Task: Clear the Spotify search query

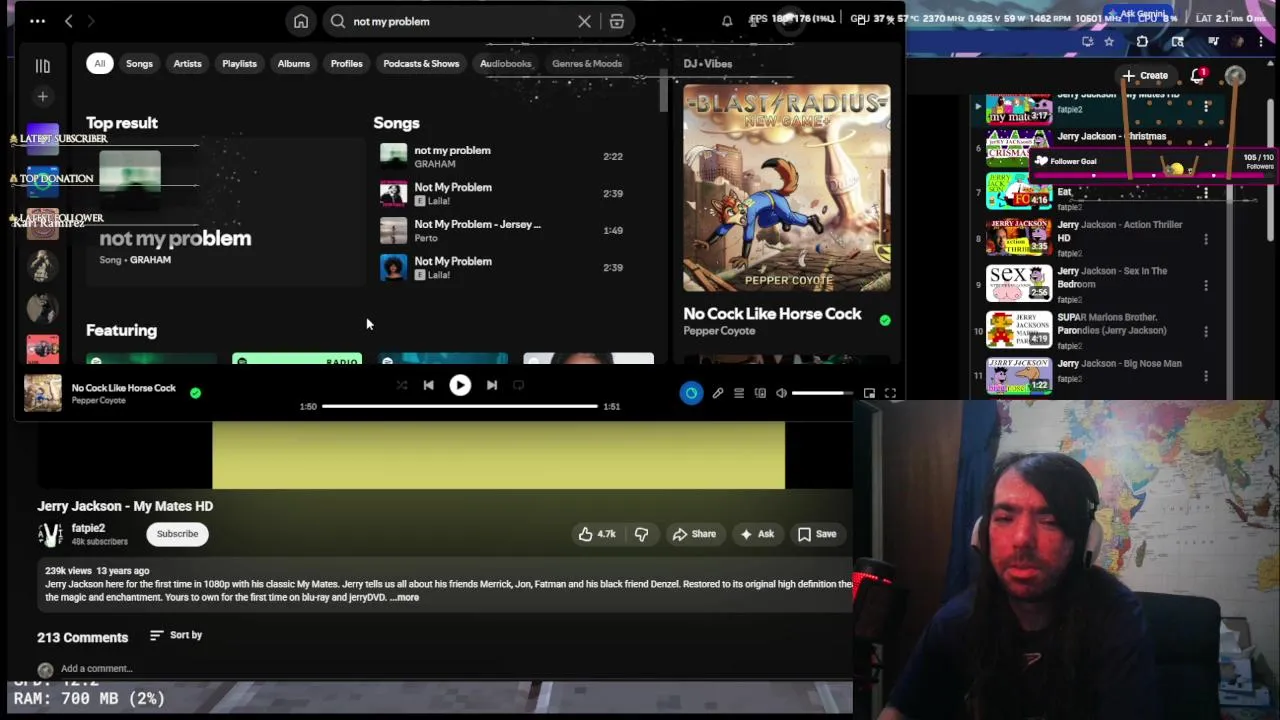Action: tap(584, 21)
